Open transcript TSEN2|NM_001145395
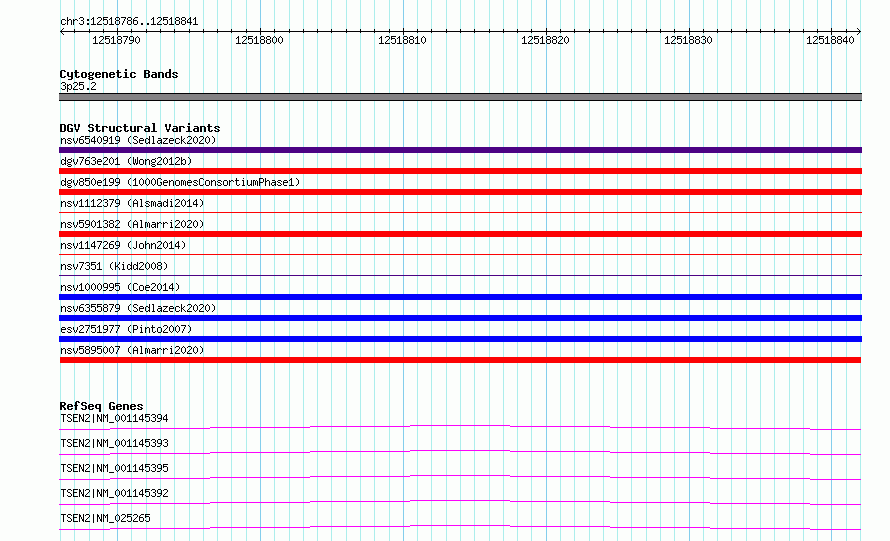This screenshot has height=541, width=890. 114,468
